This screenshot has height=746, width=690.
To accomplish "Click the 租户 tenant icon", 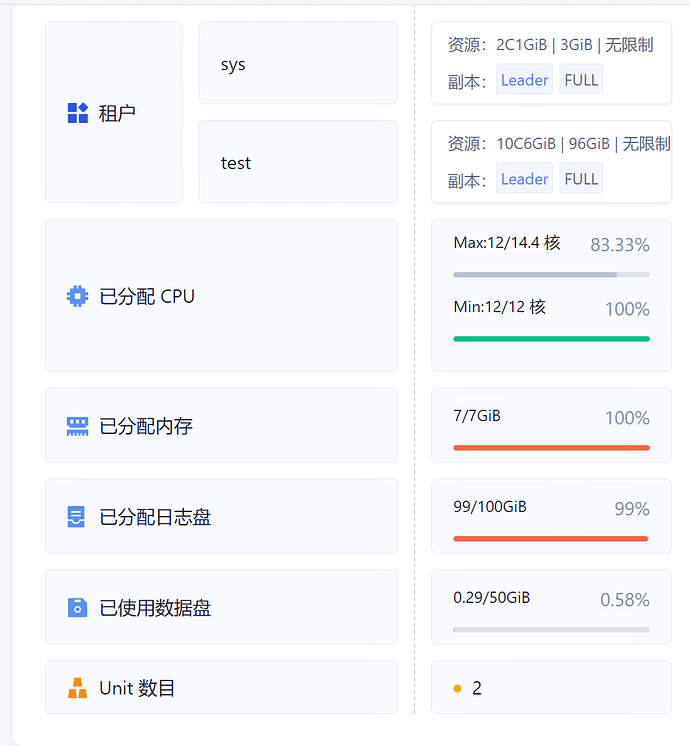I will click(x=78, y=113).
